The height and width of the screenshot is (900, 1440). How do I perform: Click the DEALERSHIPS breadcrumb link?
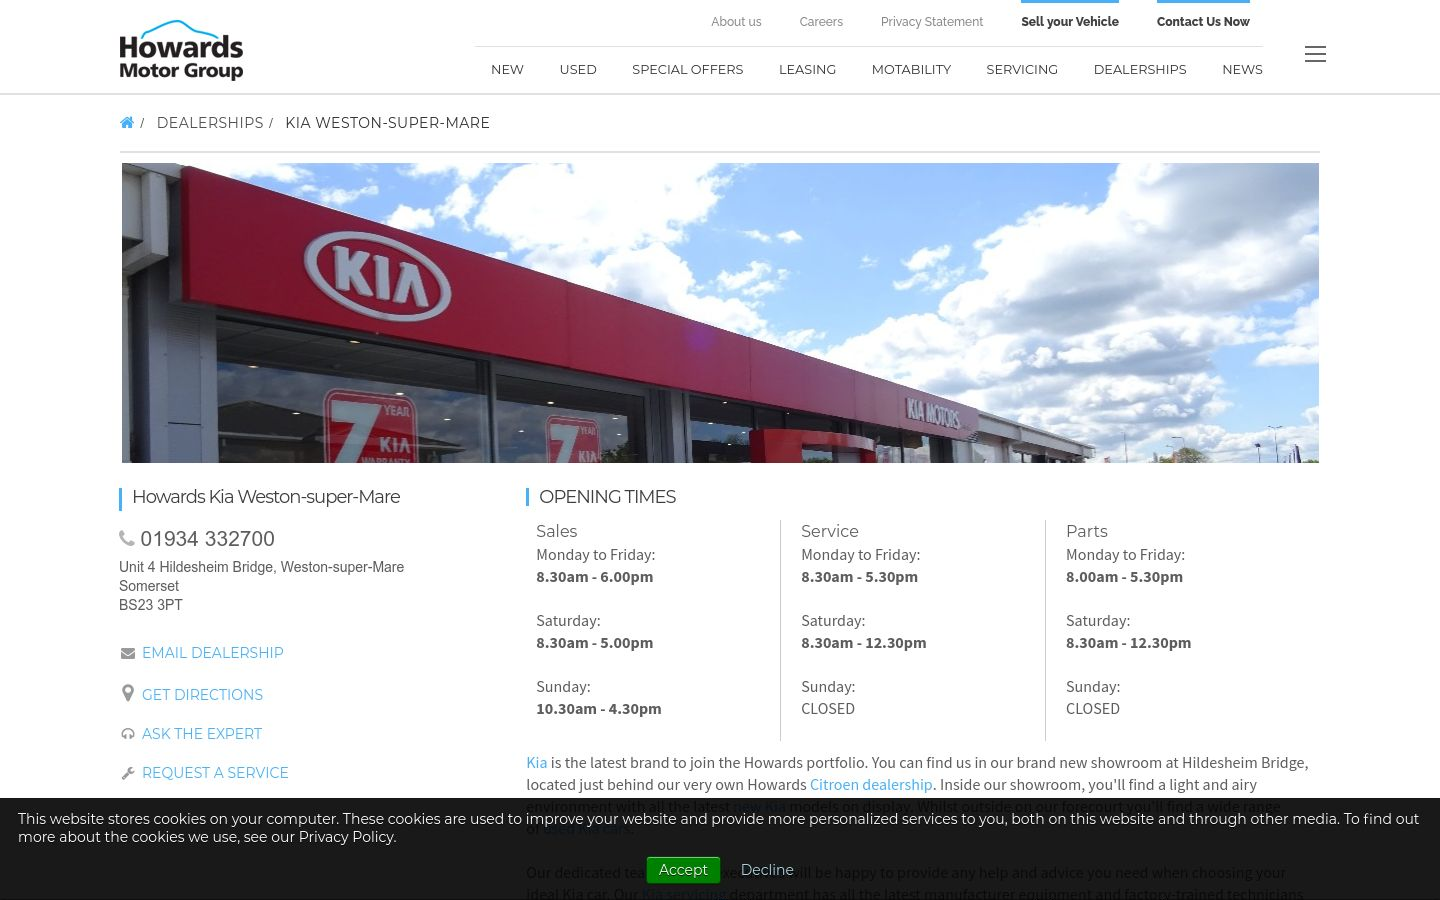(x=210, y=123)
